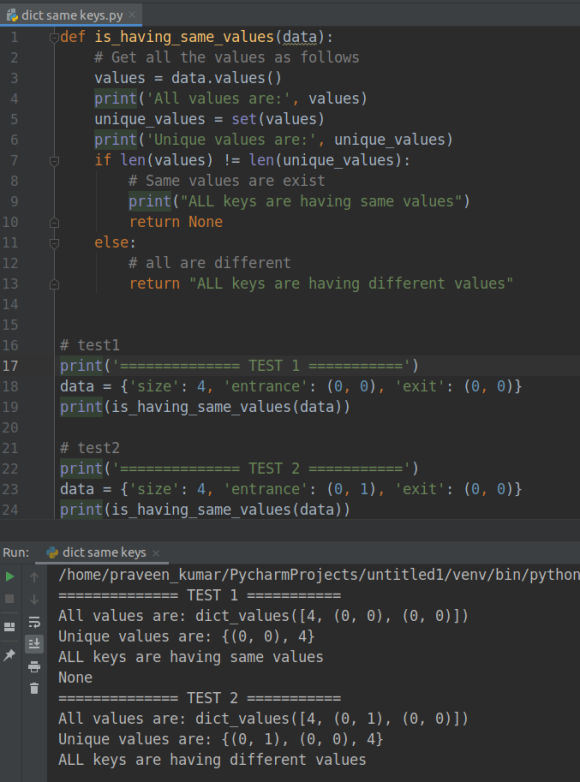Click the fold end marker on line 13
This screenshot has height=782, width=580.
pyautogui.click(x=54, y=284)
